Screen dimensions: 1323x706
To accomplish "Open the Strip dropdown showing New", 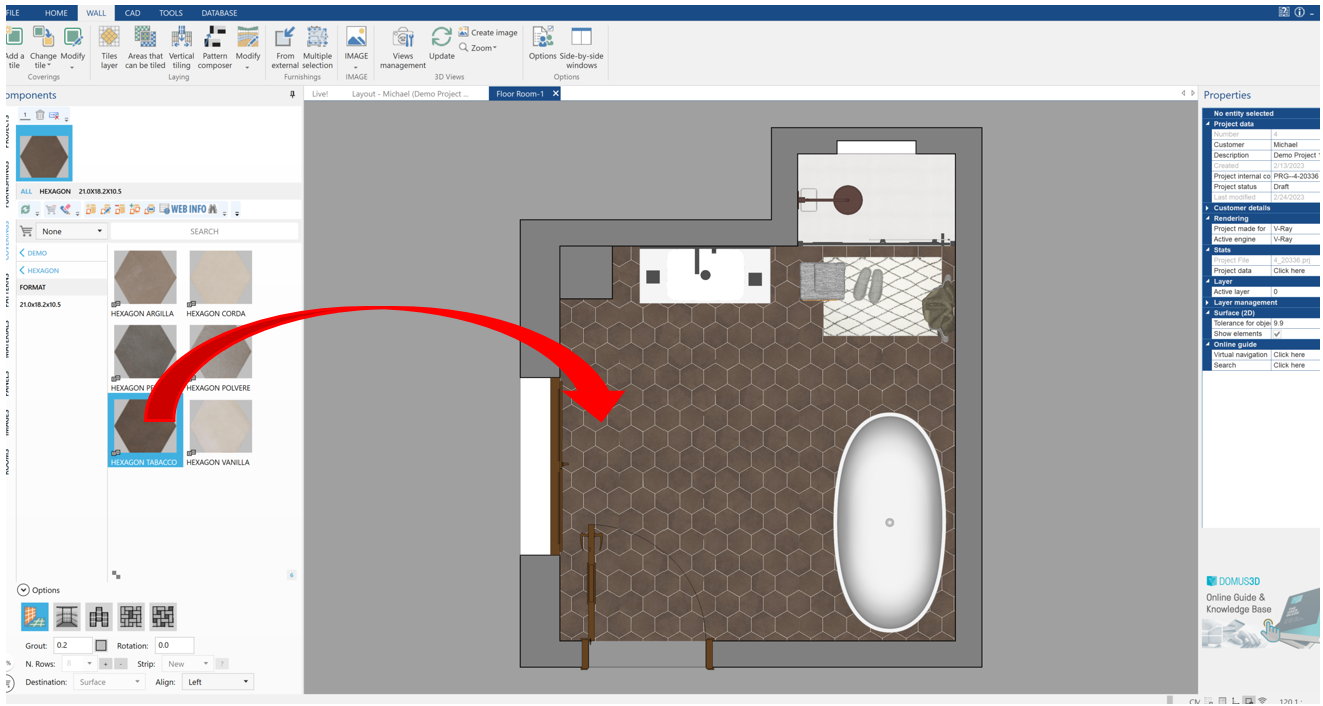I will point(186,663).
